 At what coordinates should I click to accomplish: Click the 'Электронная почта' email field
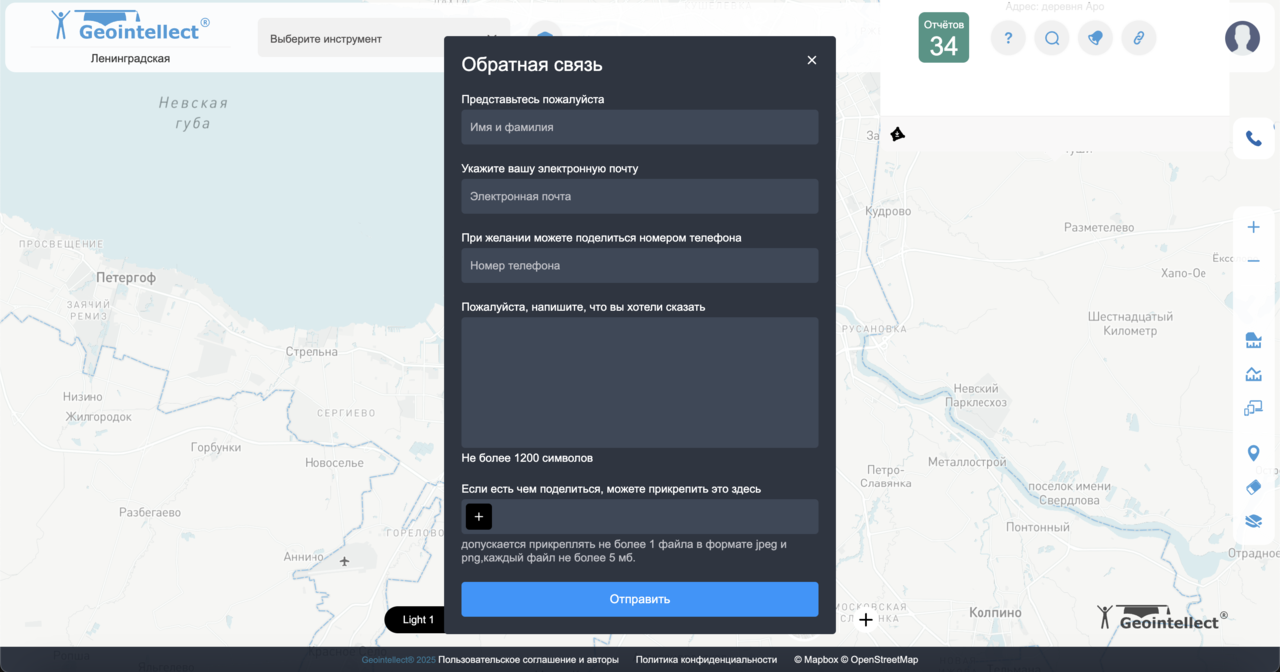639,197
